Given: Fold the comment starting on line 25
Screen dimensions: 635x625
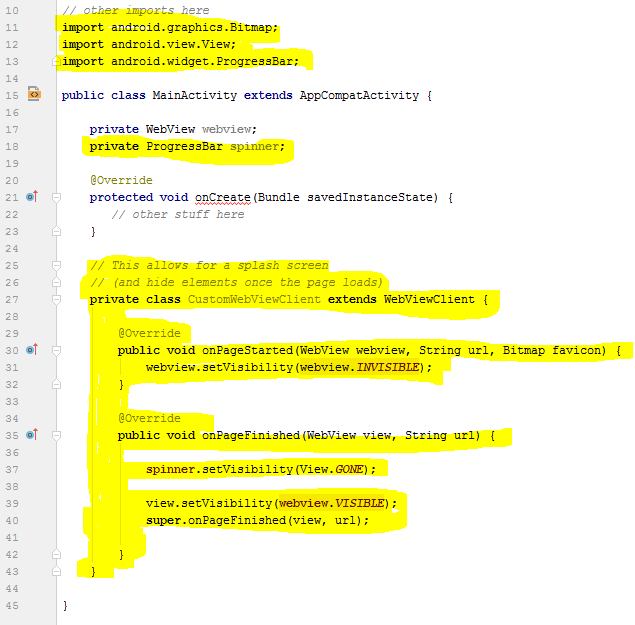Looking at the screenshot, I should [56, 265].
